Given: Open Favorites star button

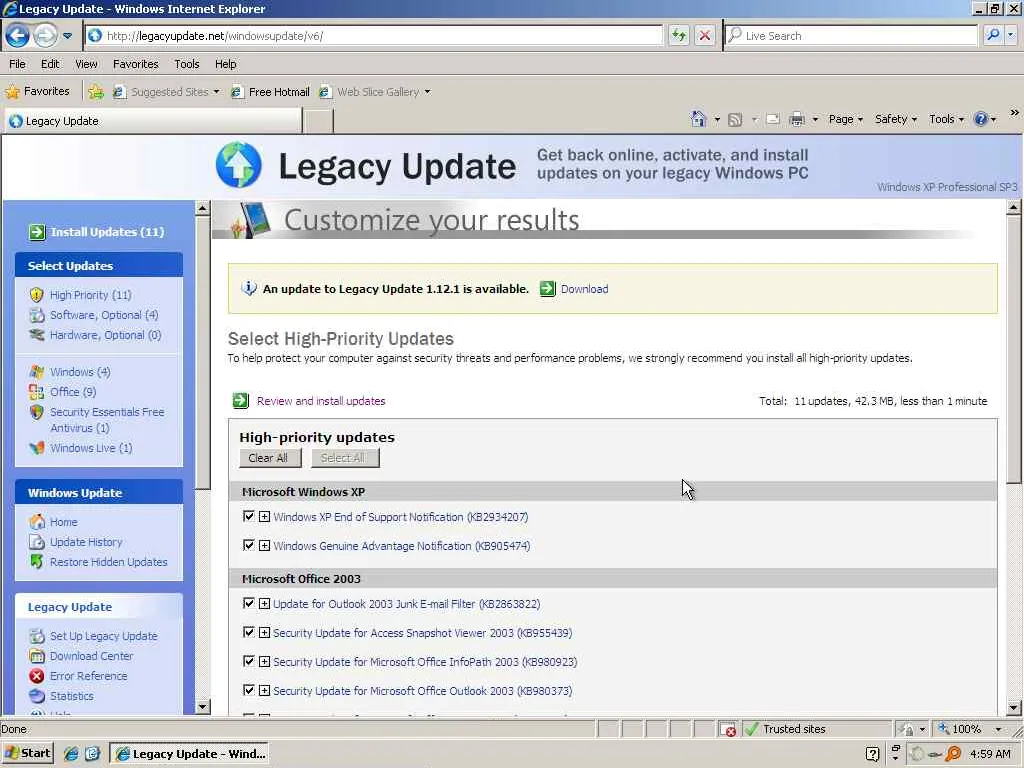Looking at the screenshot, I should 37,91.
